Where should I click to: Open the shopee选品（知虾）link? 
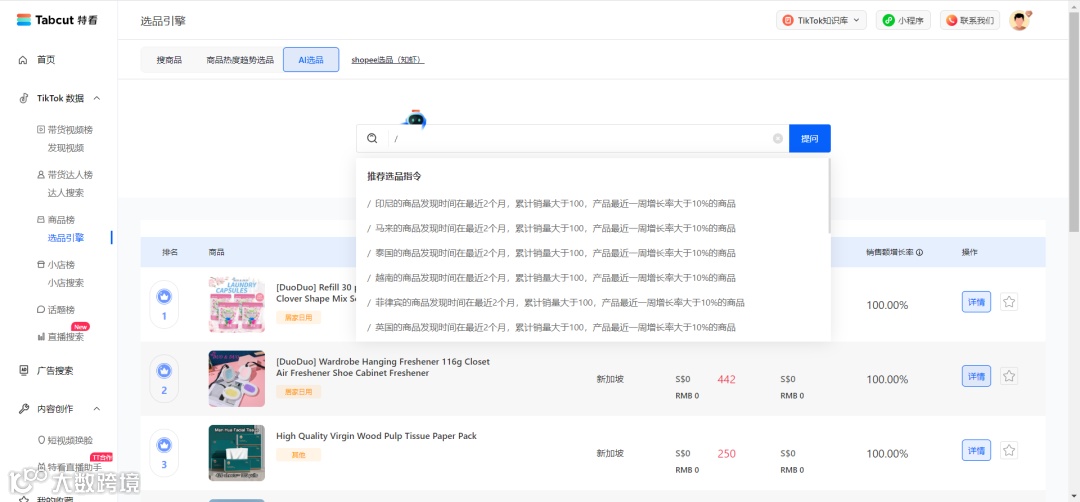tap(388, 60)
